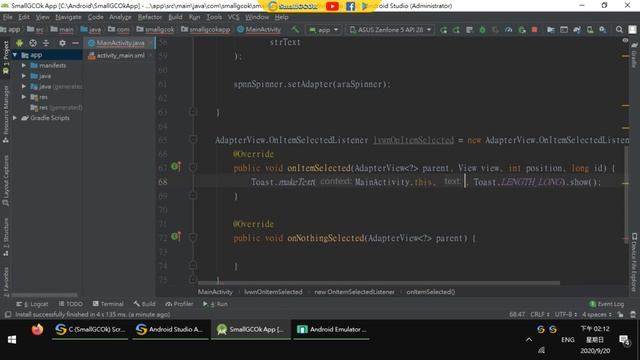Click the editor vertical scrollbar thumb
This screenshot has width=640, height=360.
[626, 195]
